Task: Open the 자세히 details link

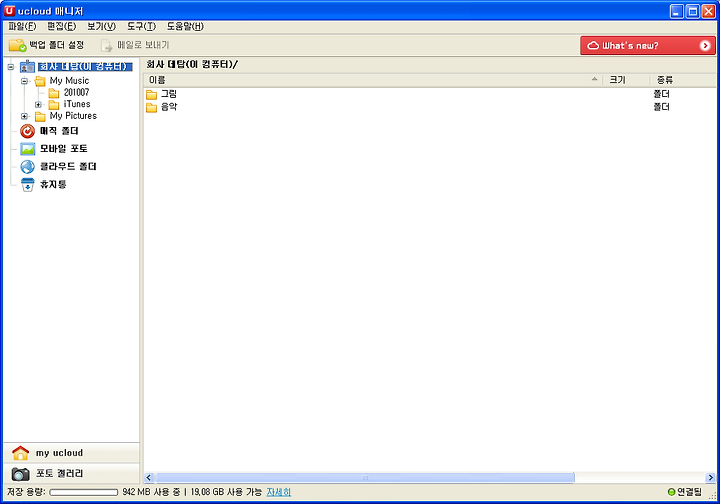Action: coord(279,492)
